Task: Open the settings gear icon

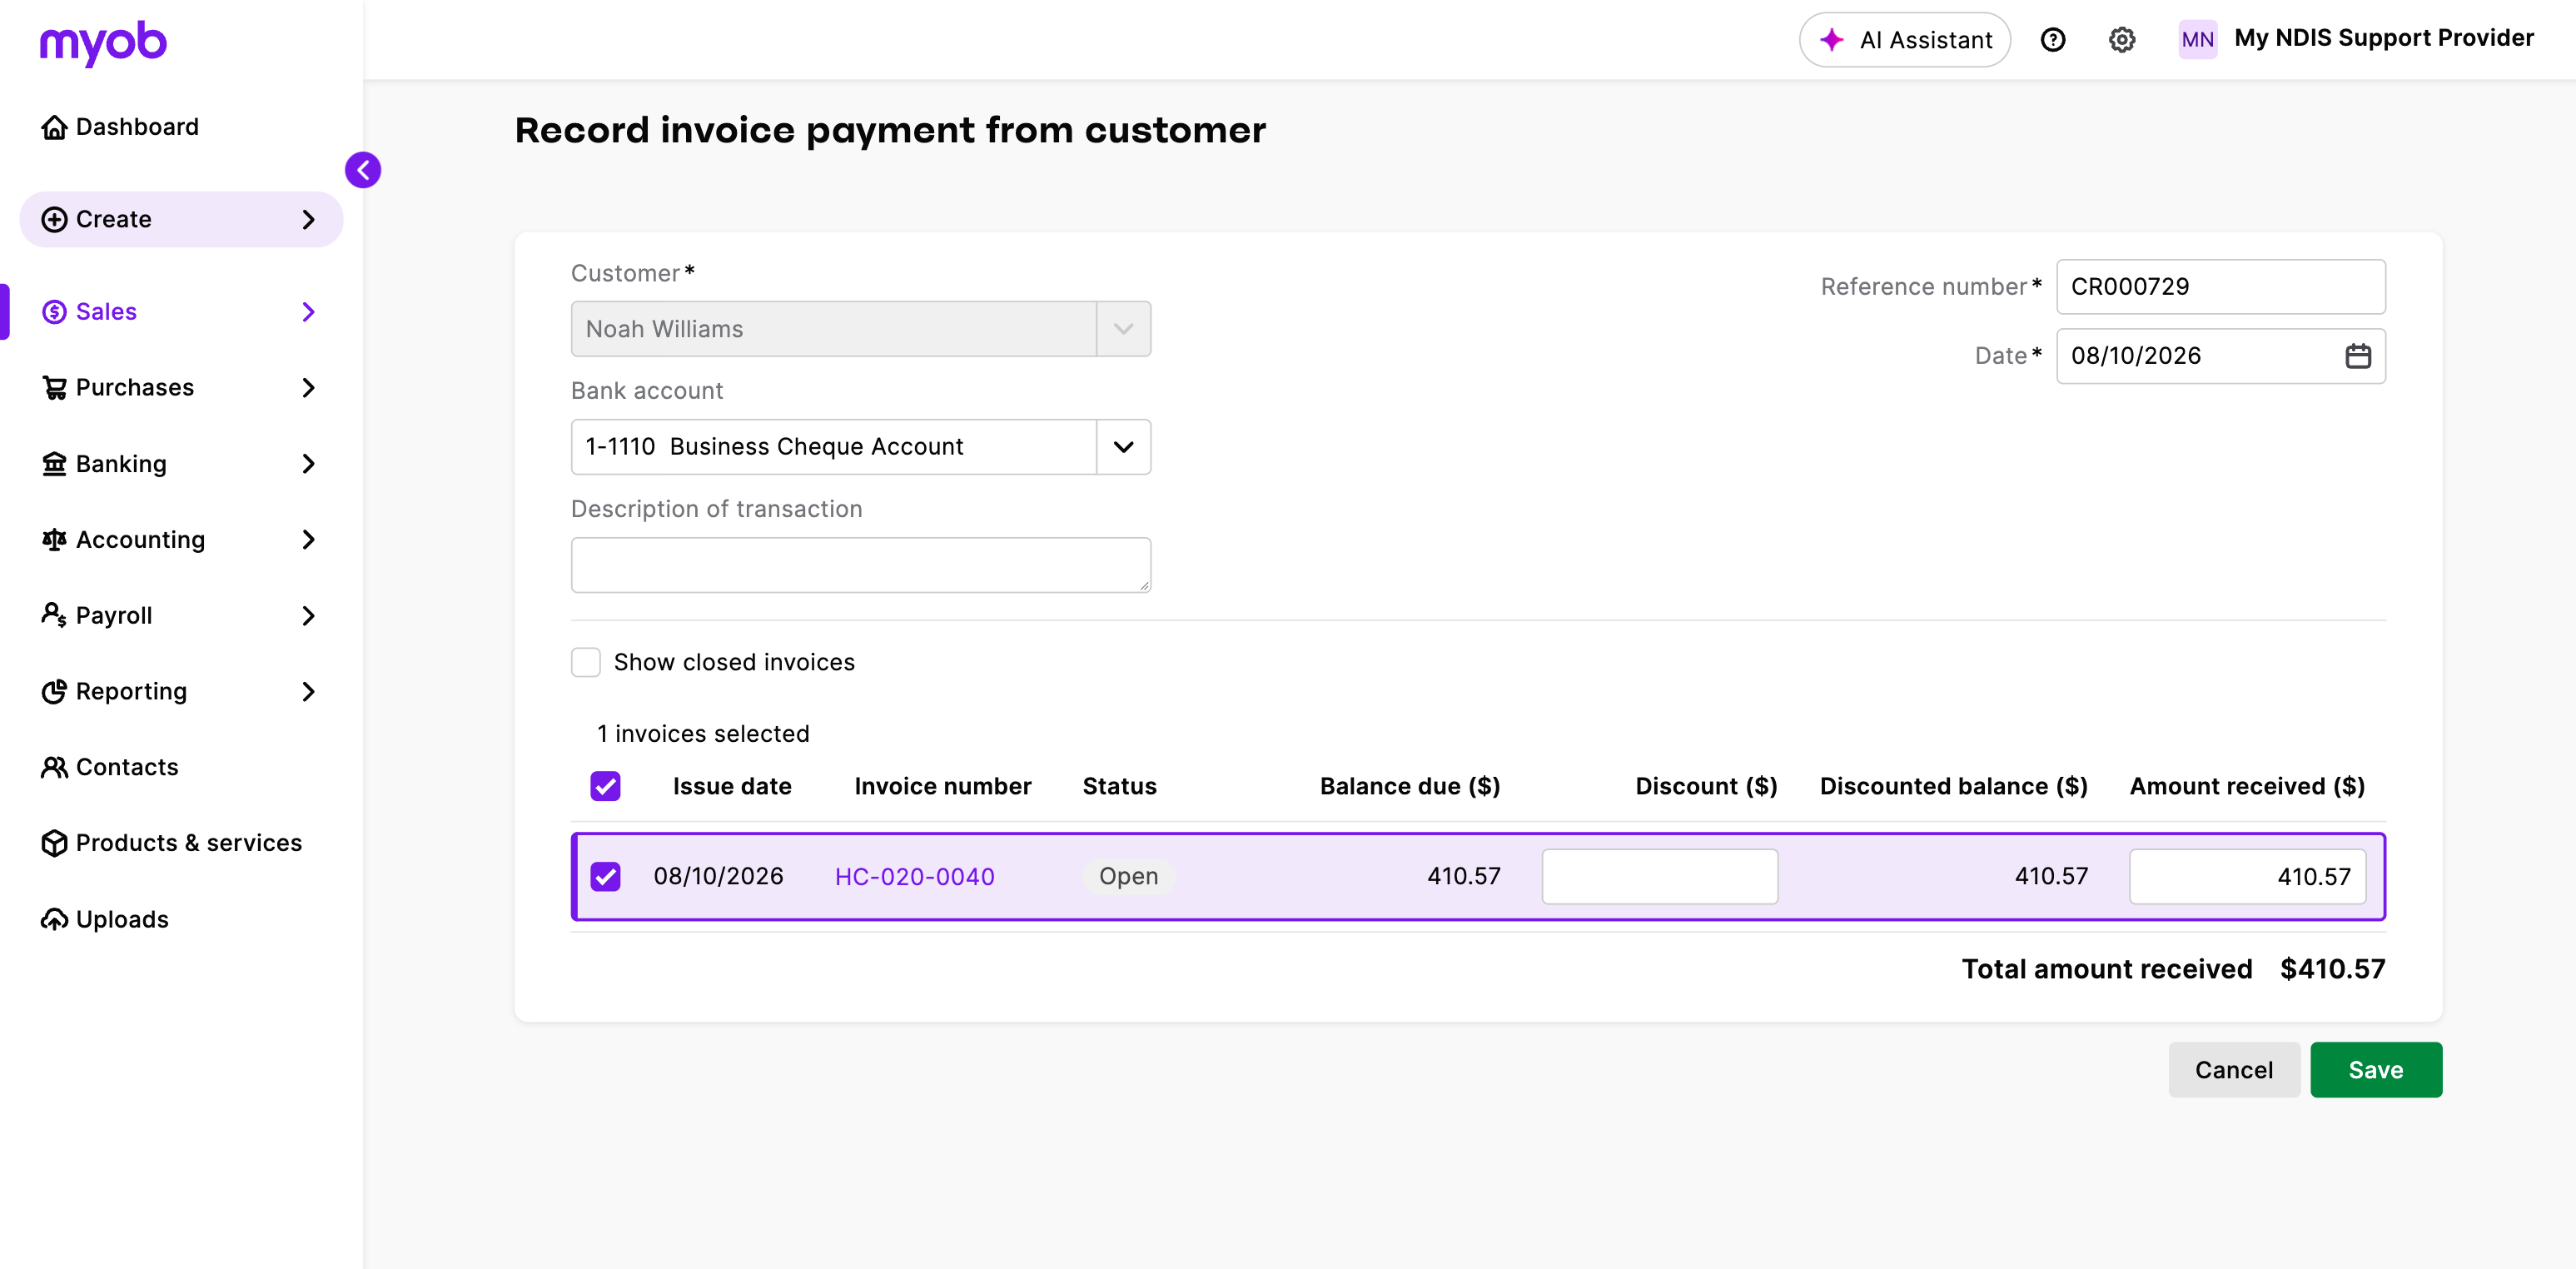Action: pos(2121,40)
